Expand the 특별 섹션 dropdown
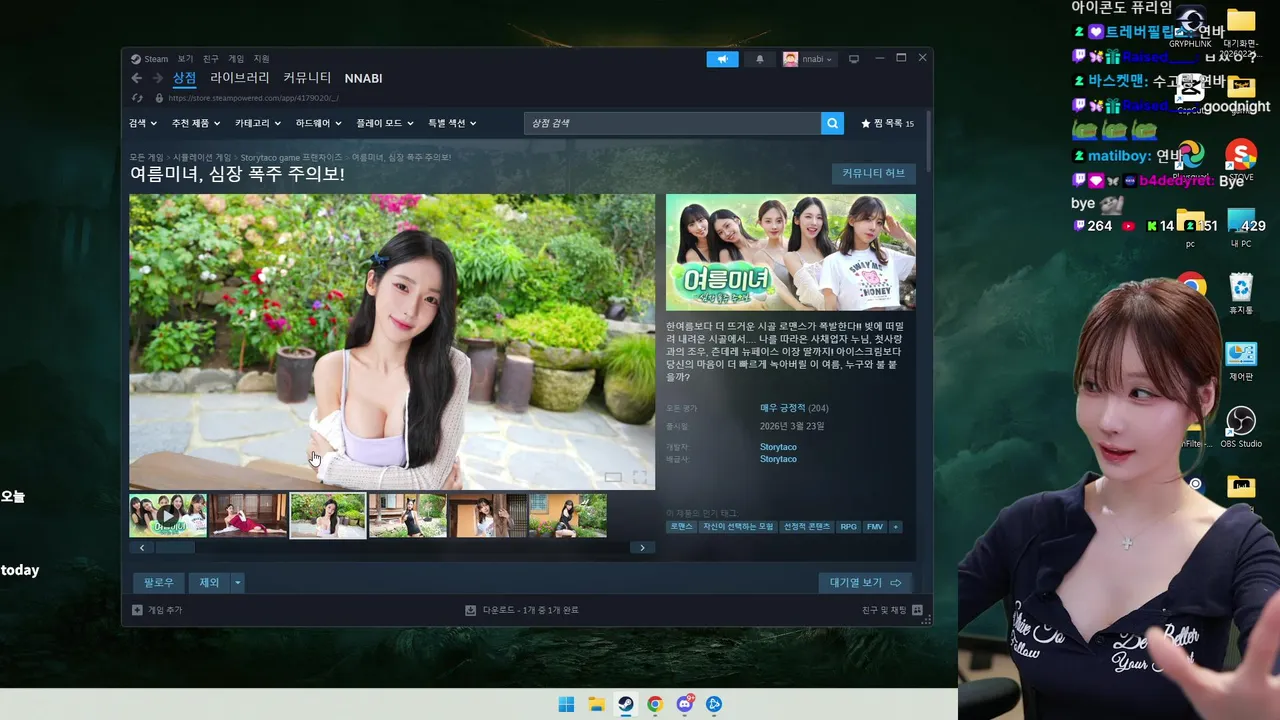Screen dimensions: 1280x720 (x=452, y=123)
